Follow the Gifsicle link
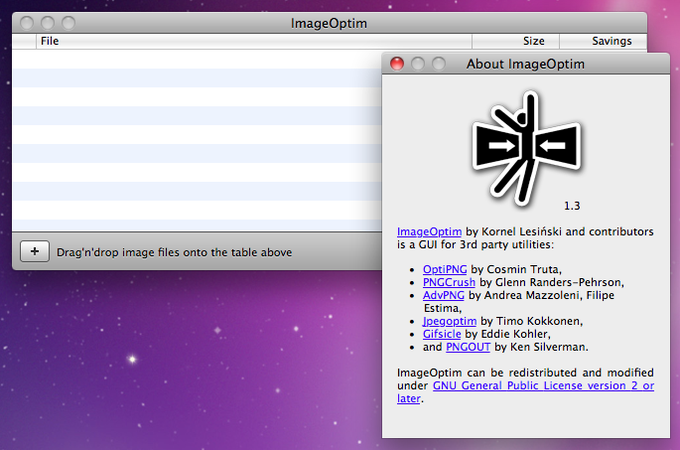This screenshot has width=680, height=450. coord(441,334)
